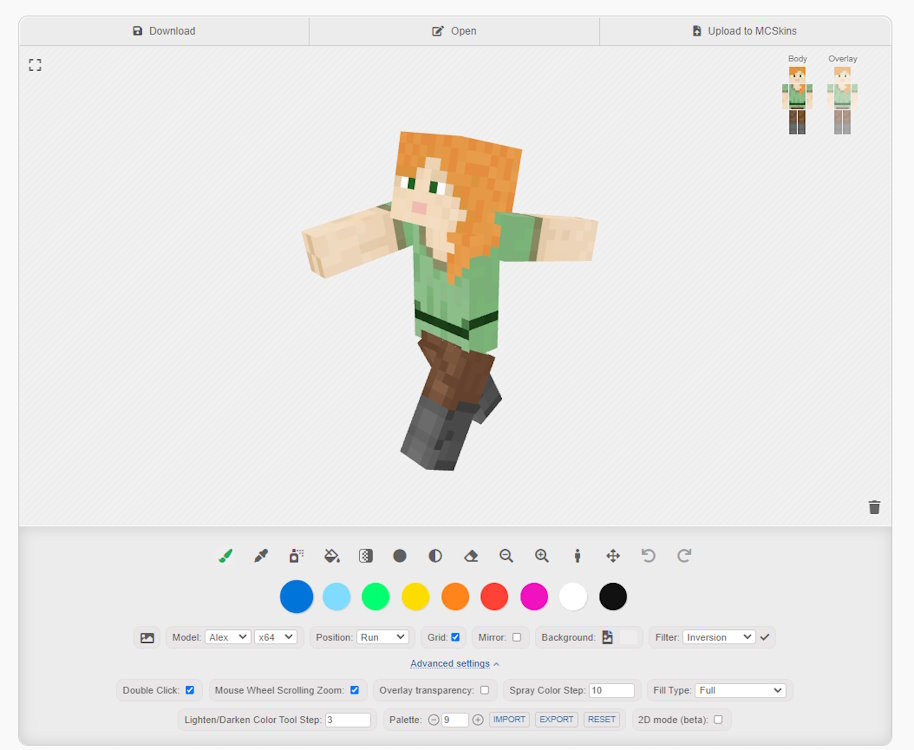Click the palette EXPORT button
Image resolution: width=914 pixels, height=750 pixels.
(556, 720)
